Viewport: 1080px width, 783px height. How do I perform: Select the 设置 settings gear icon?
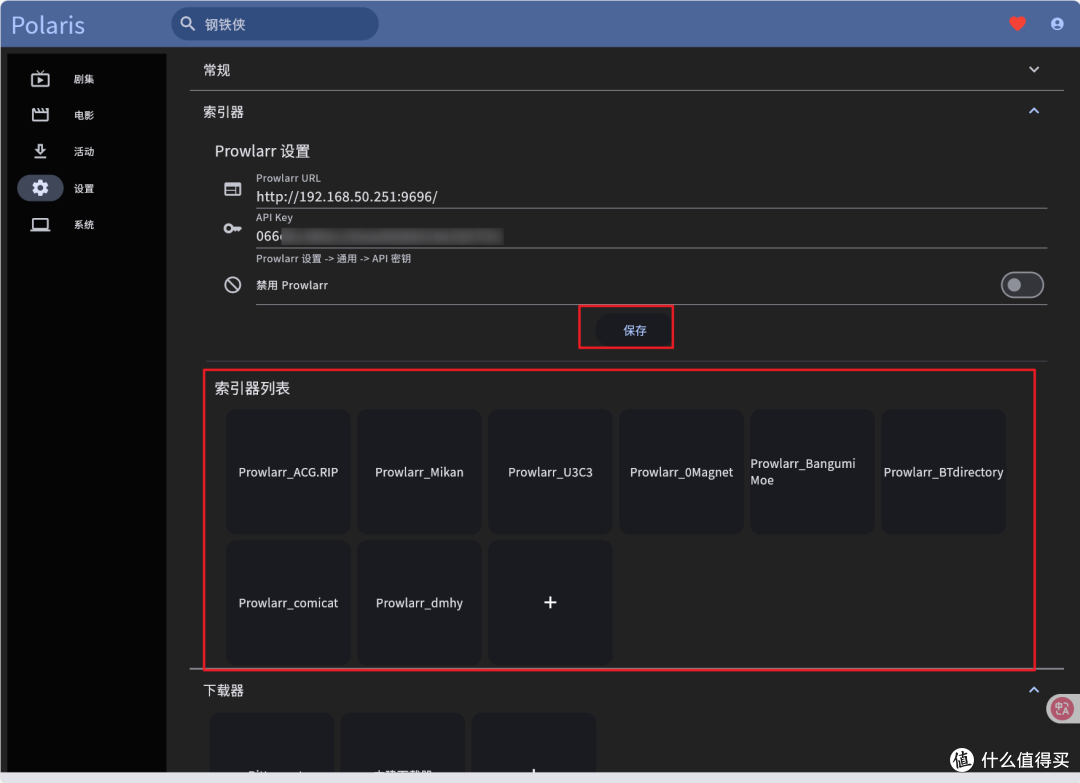(40, 188)
